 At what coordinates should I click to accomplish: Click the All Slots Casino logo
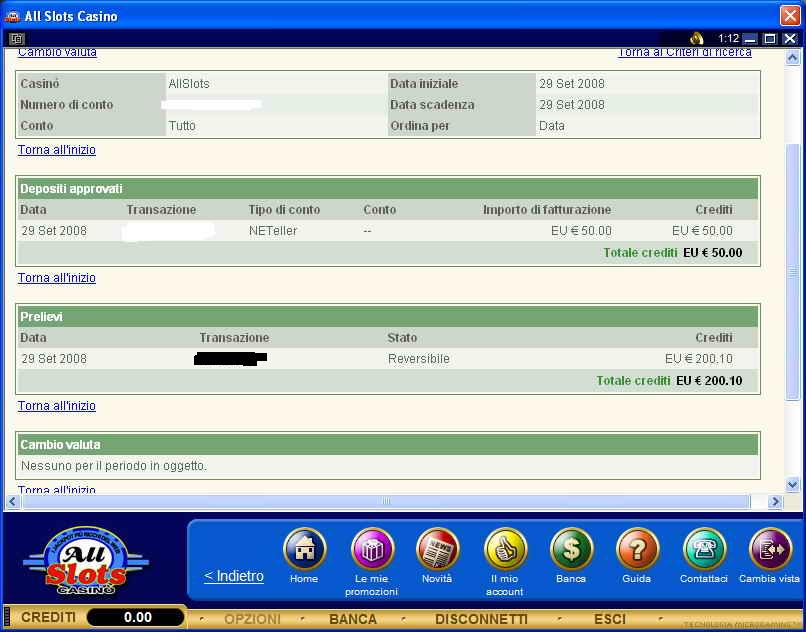[85, 562]
